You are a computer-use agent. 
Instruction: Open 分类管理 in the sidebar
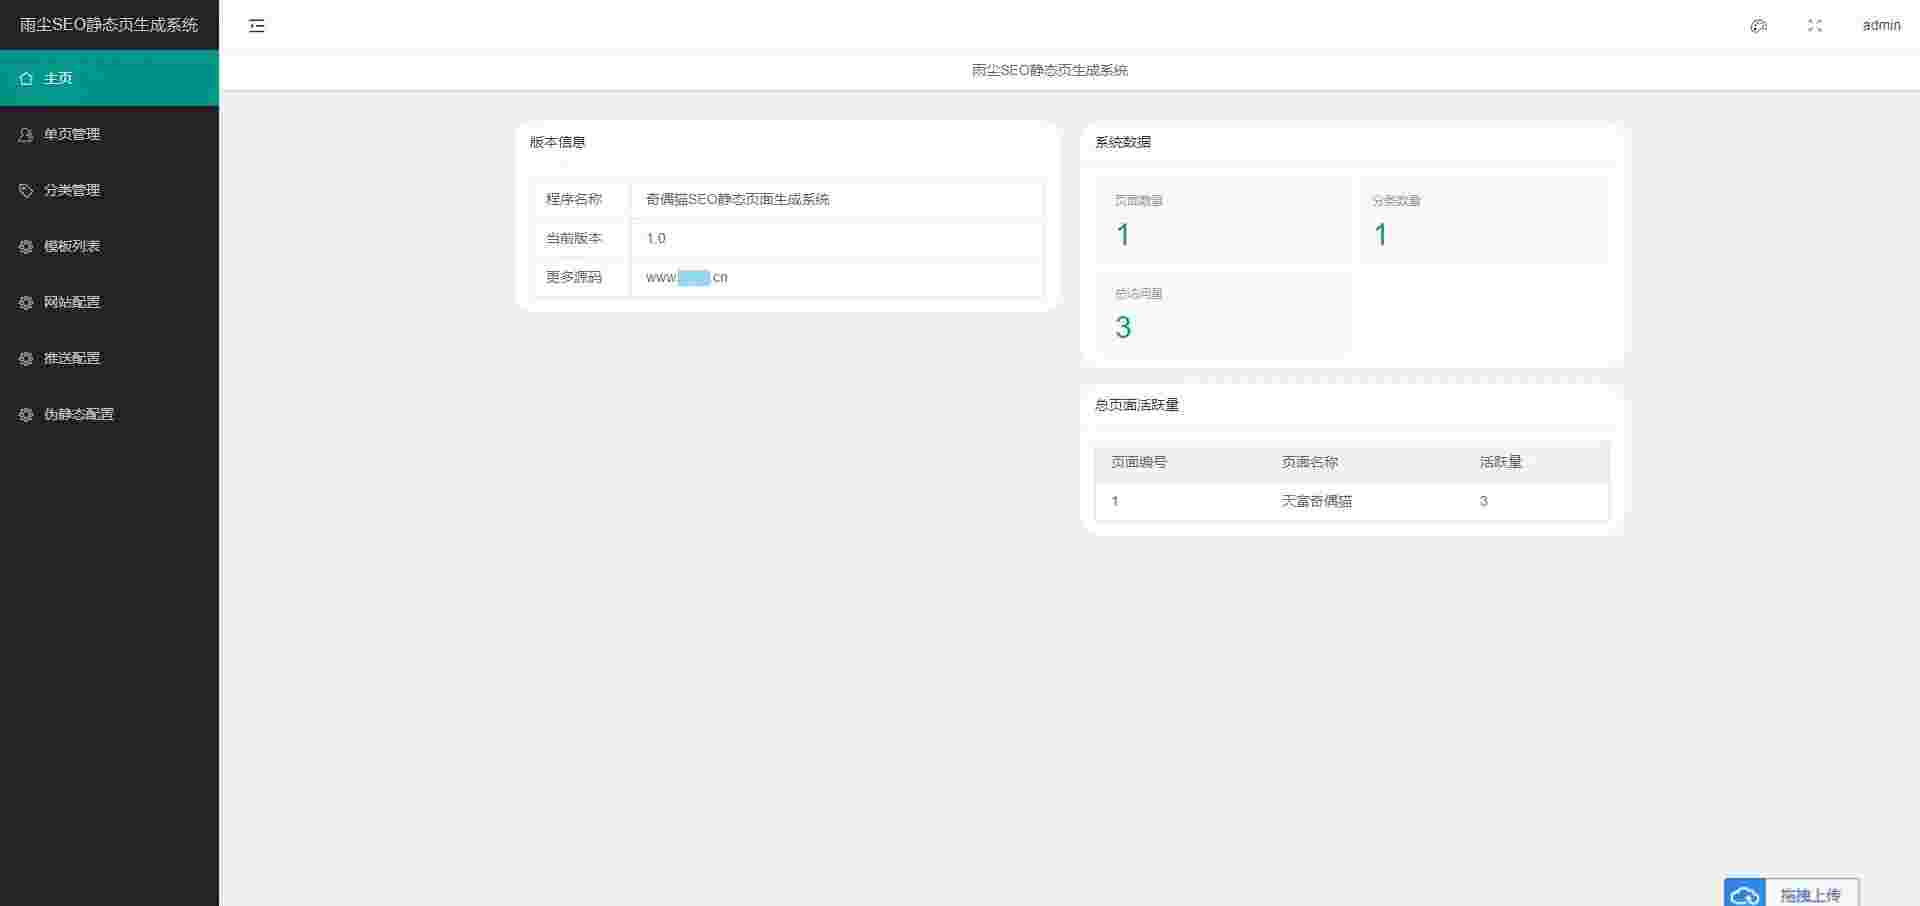tap(109, 190)
